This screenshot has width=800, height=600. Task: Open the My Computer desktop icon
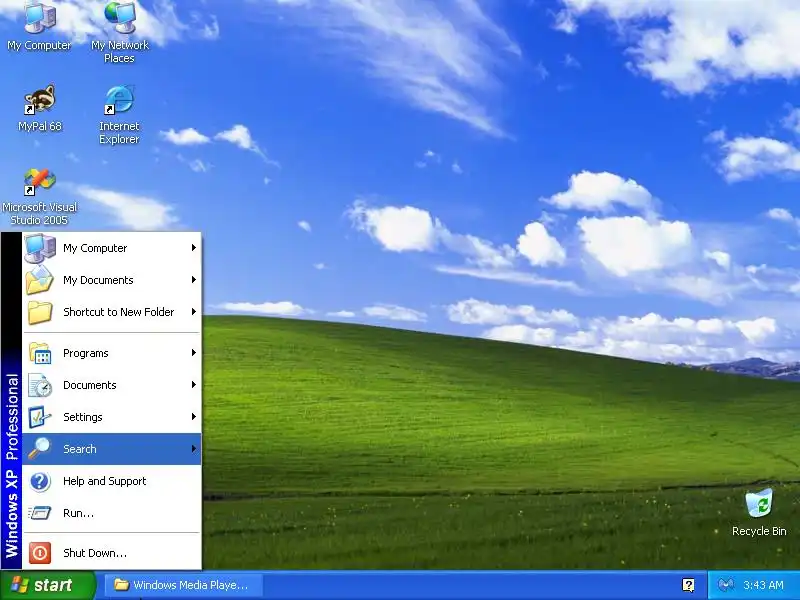tap(39, 26)
